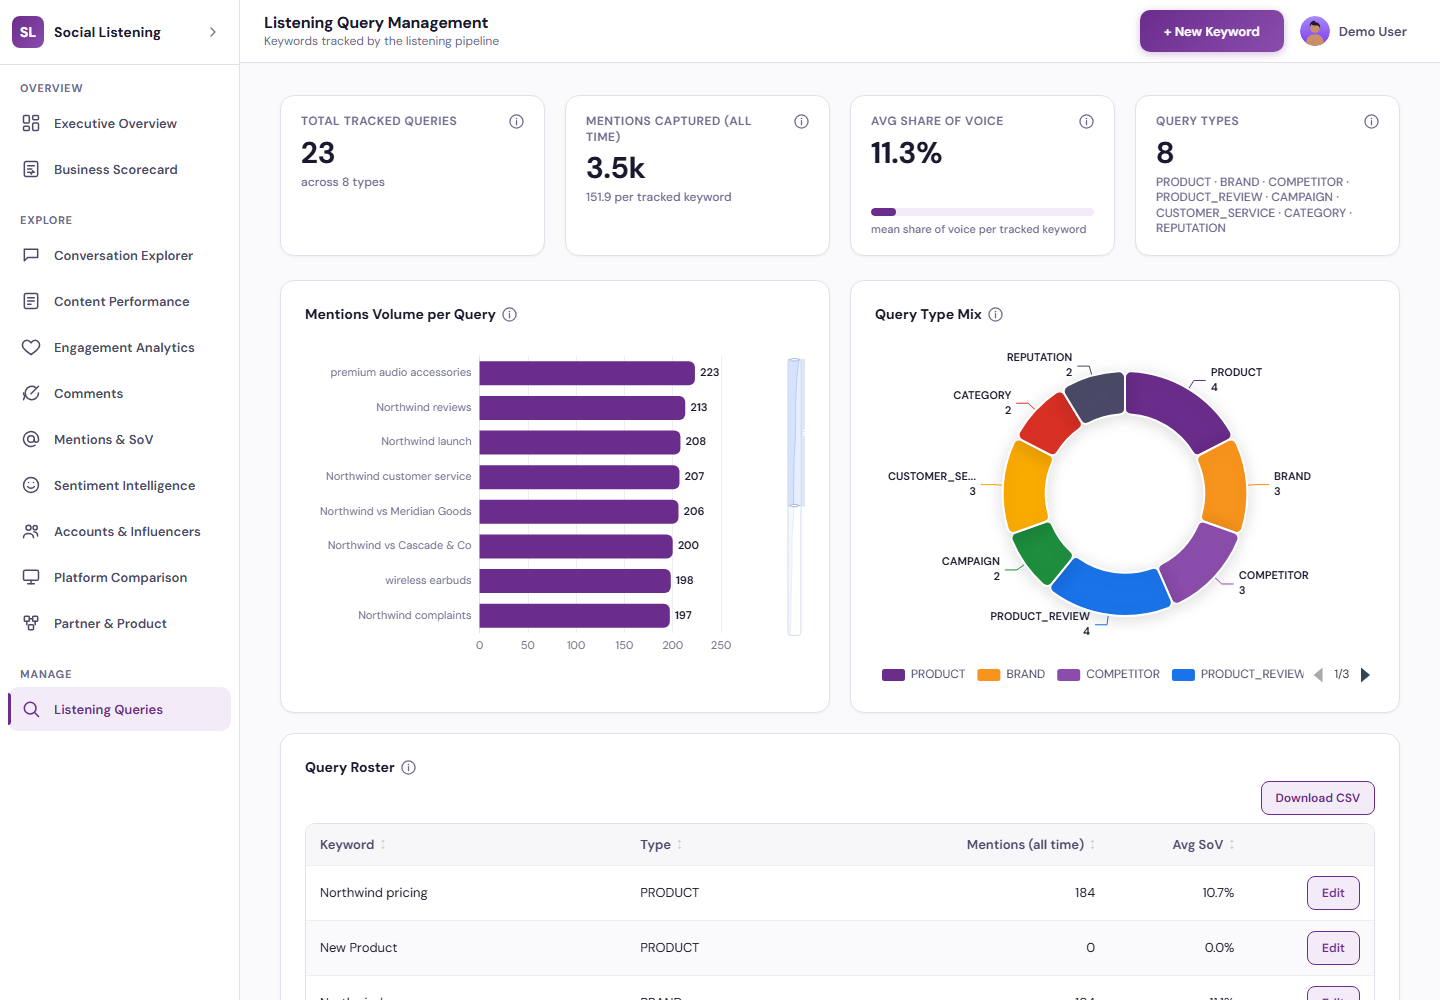Click the Northwind vs Cascade & Co bar
This screenshot has width=1440, height=1000.
[x=576, y=546]
